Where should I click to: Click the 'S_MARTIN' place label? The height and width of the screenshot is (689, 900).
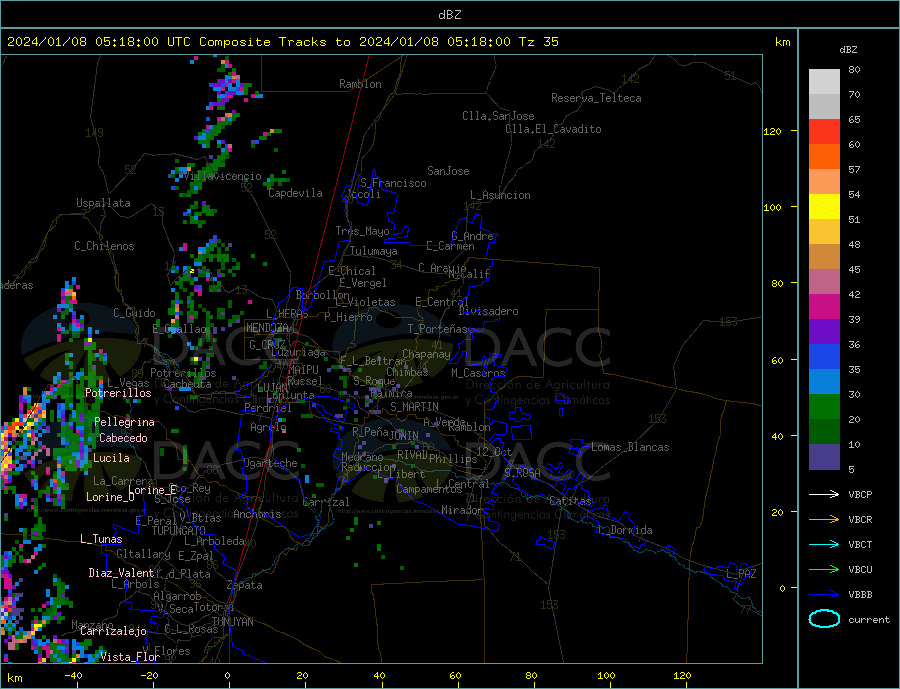pyautogui.click(x=414, y=407)
